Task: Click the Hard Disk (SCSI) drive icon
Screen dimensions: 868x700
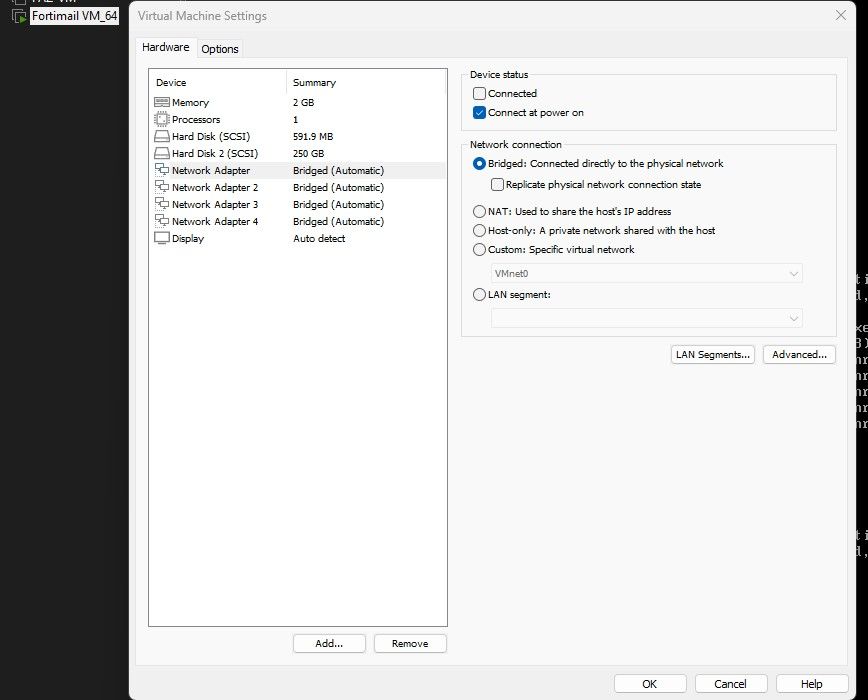Action: point(162,136)
